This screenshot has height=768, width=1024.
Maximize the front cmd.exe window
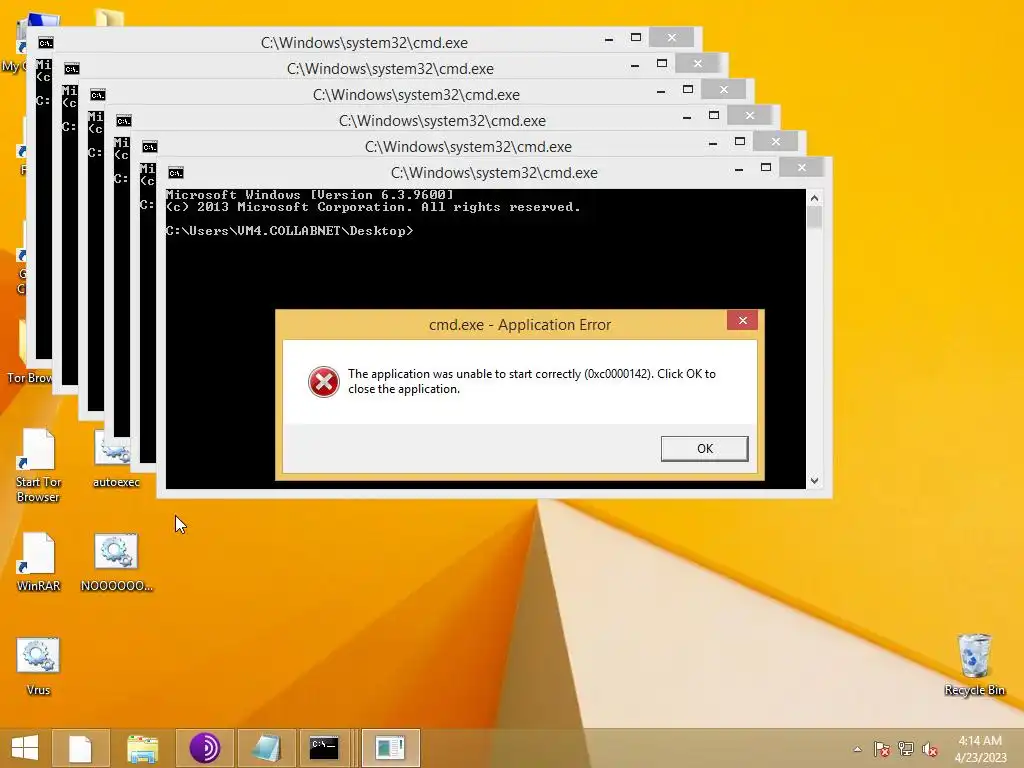(765, 168)
